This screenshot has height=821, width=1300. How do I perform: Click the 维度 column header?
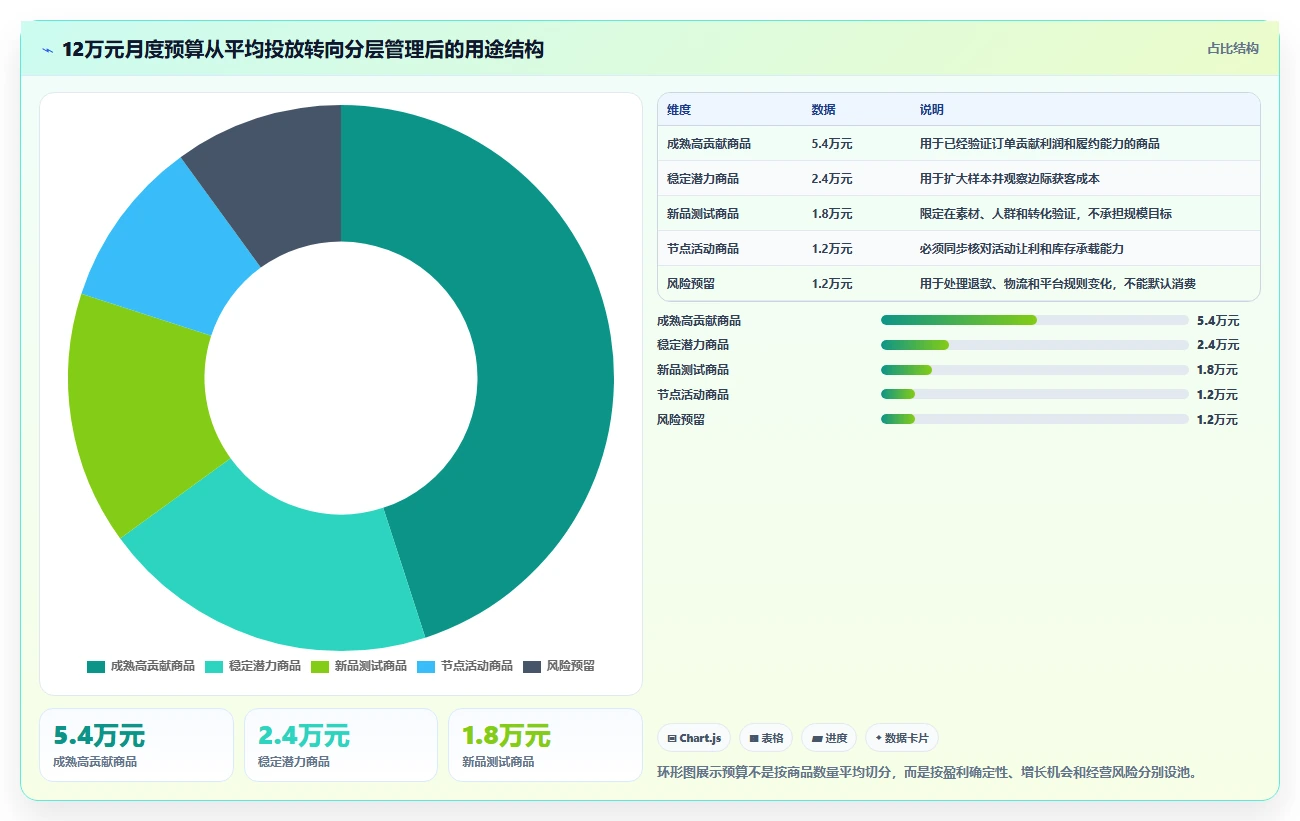click(679, 110)
